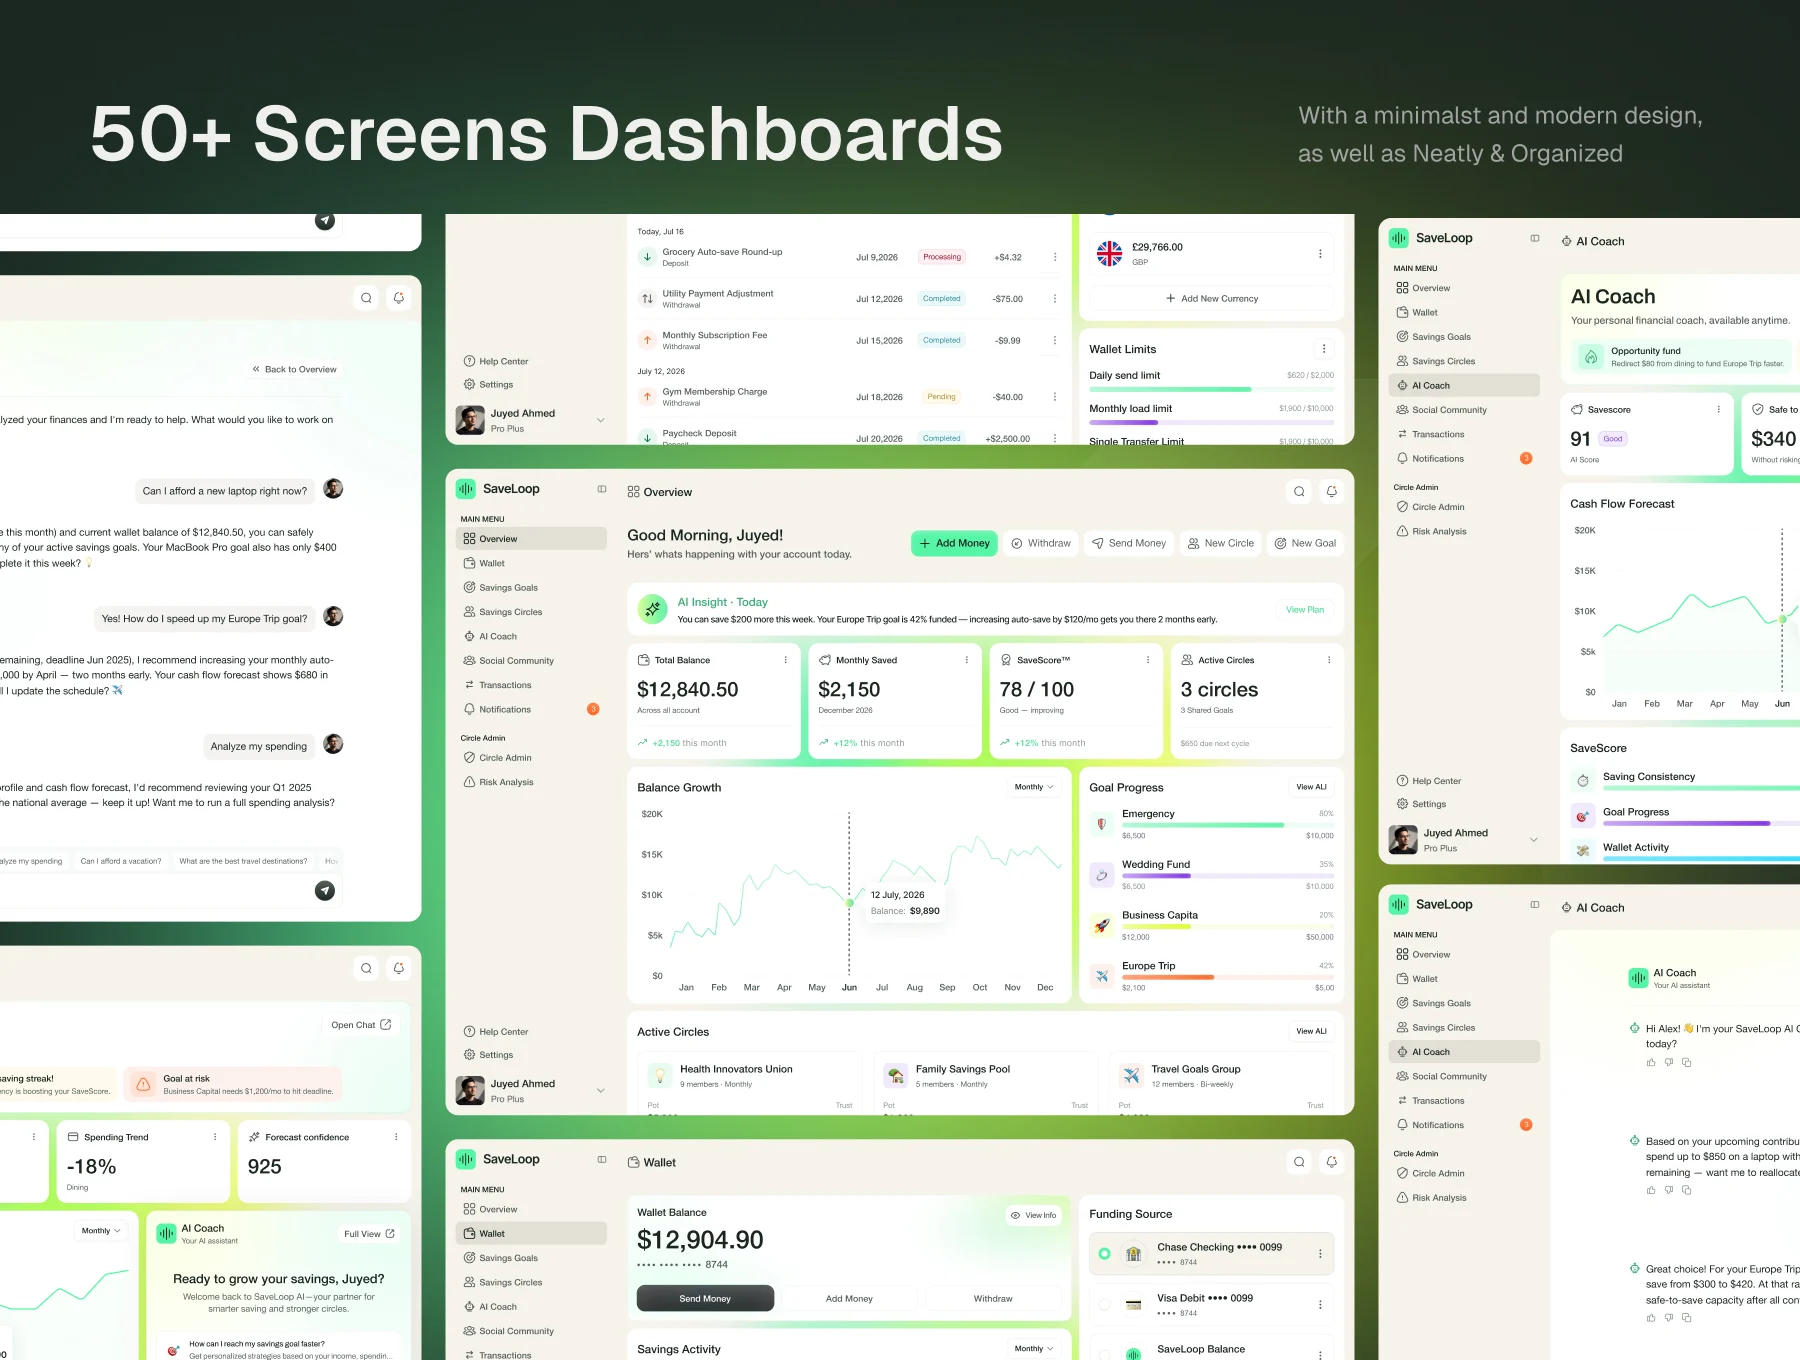Open the options for the £29,766.00 GBP currency
The image size is (1800, 1360).
pos(1320,254)
